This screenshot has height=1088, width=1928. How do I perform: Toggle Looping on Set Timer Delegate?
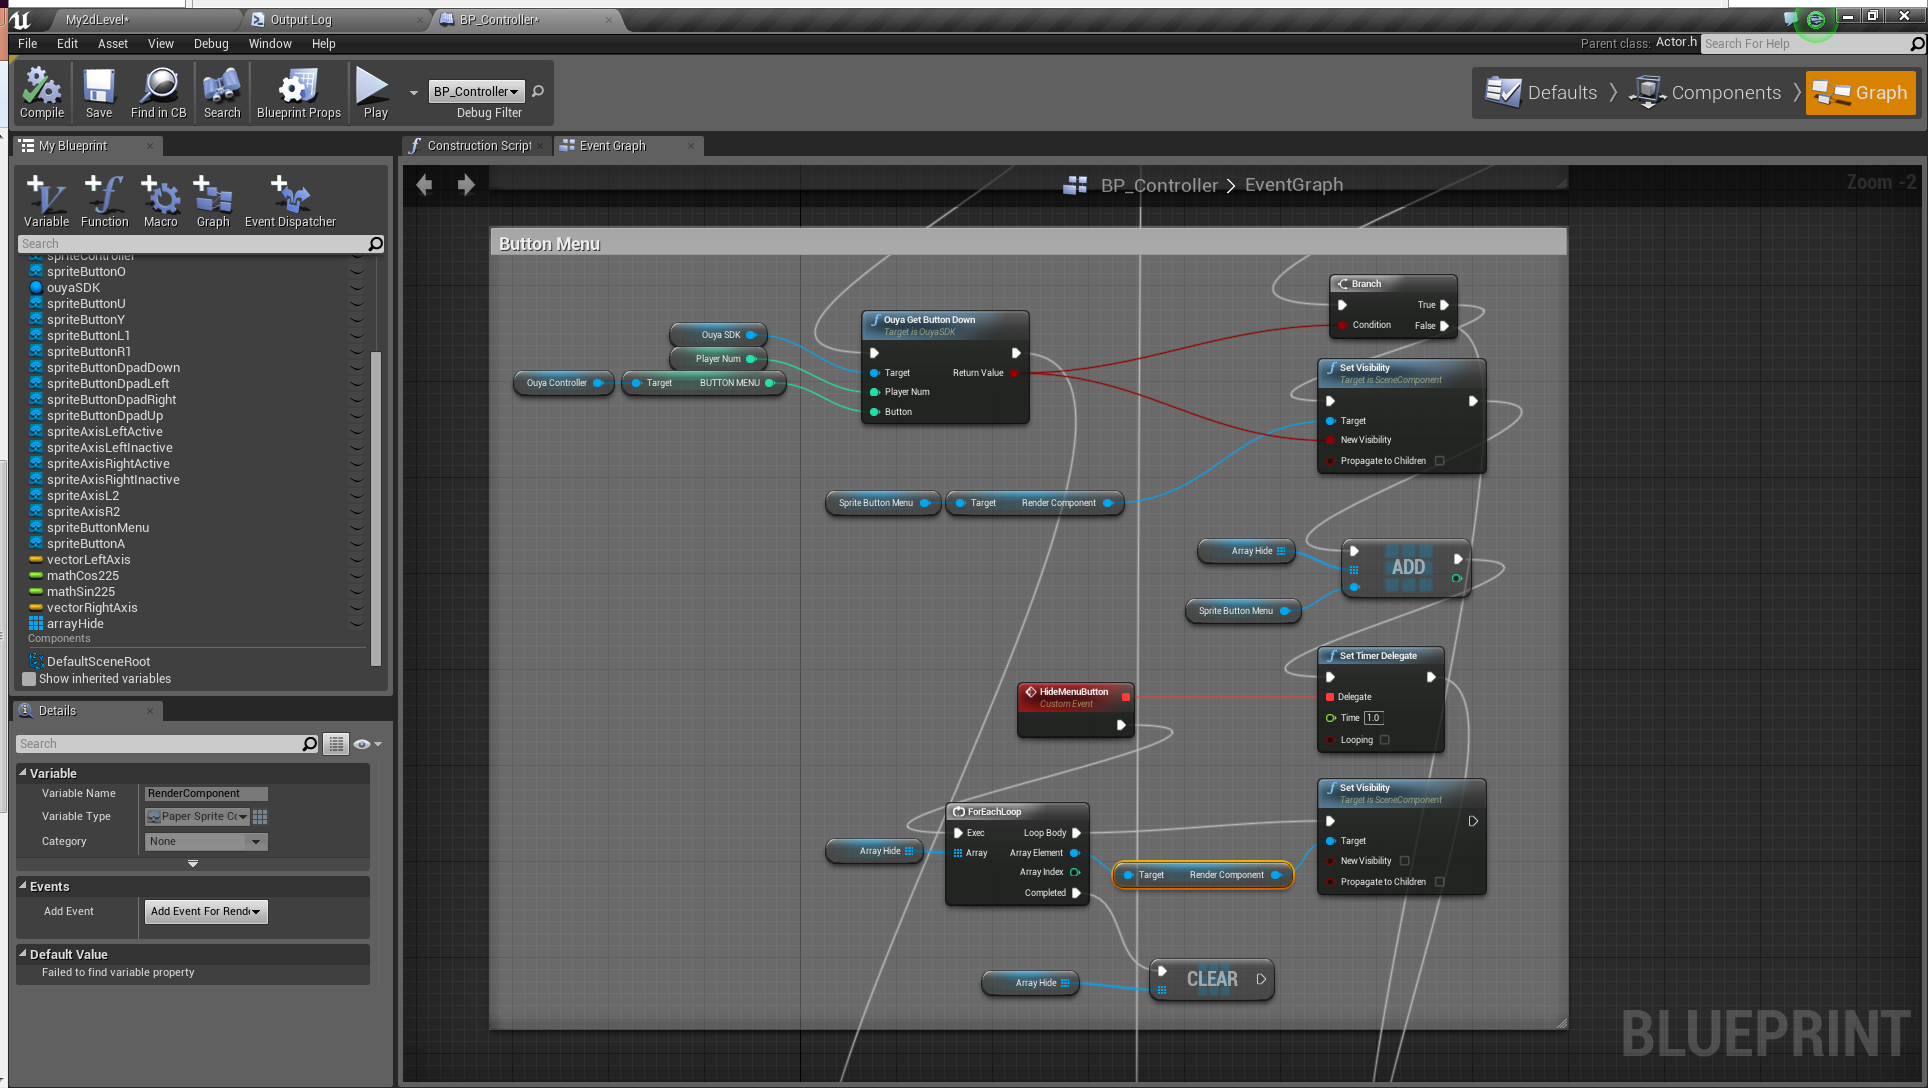[1385, 740]
